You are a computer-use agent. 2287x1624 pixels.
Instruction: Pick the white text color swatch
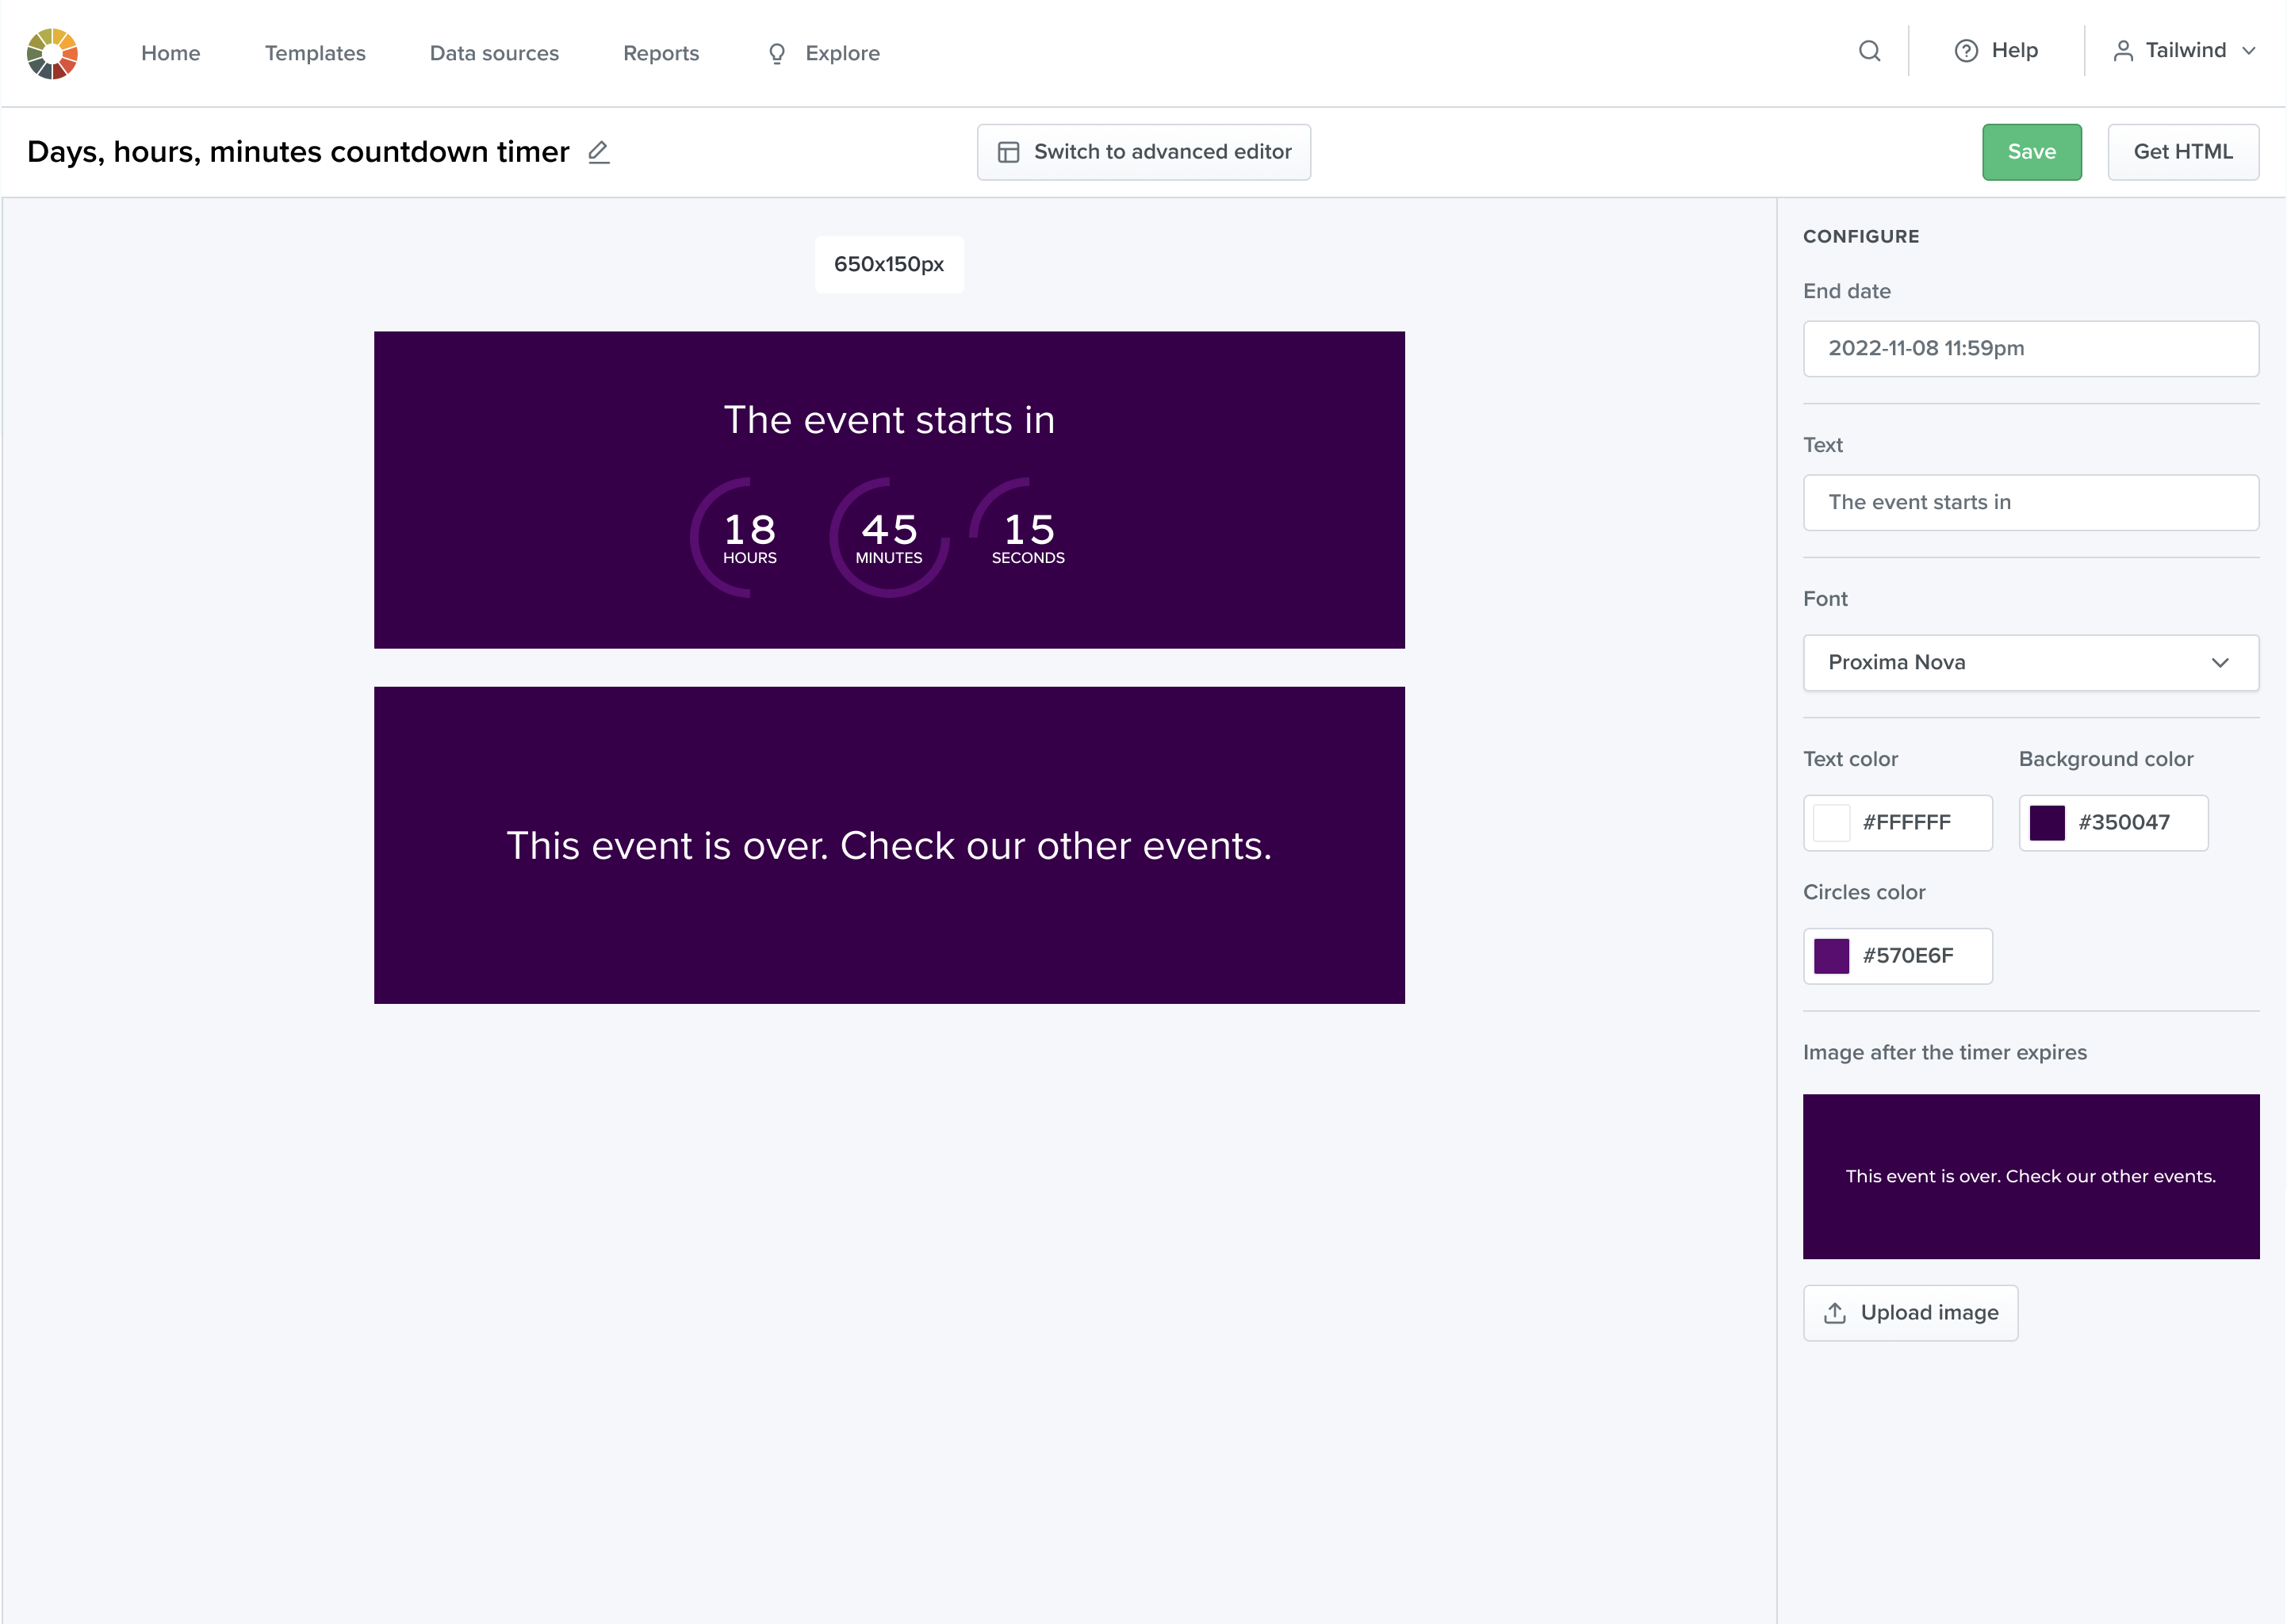[x=1831, y=822]
